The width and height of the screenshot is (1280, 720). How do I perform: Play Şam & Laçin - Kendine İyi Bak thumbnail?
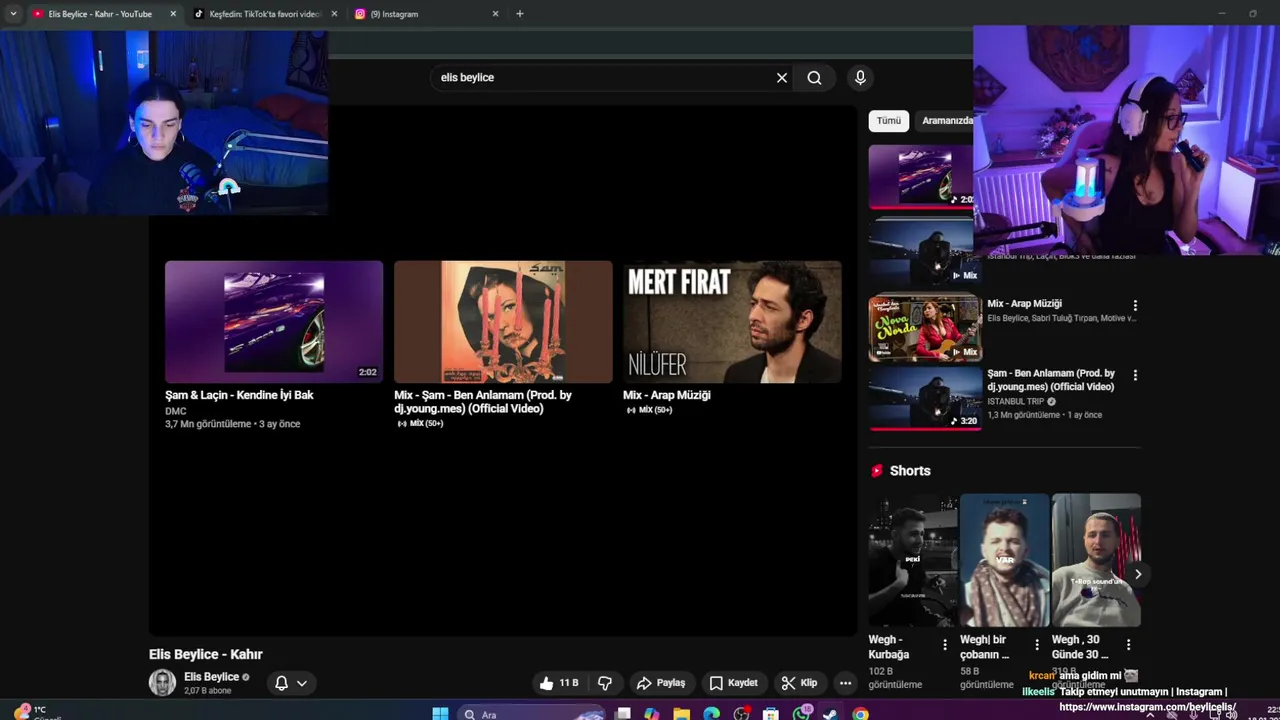click(274, 322)
